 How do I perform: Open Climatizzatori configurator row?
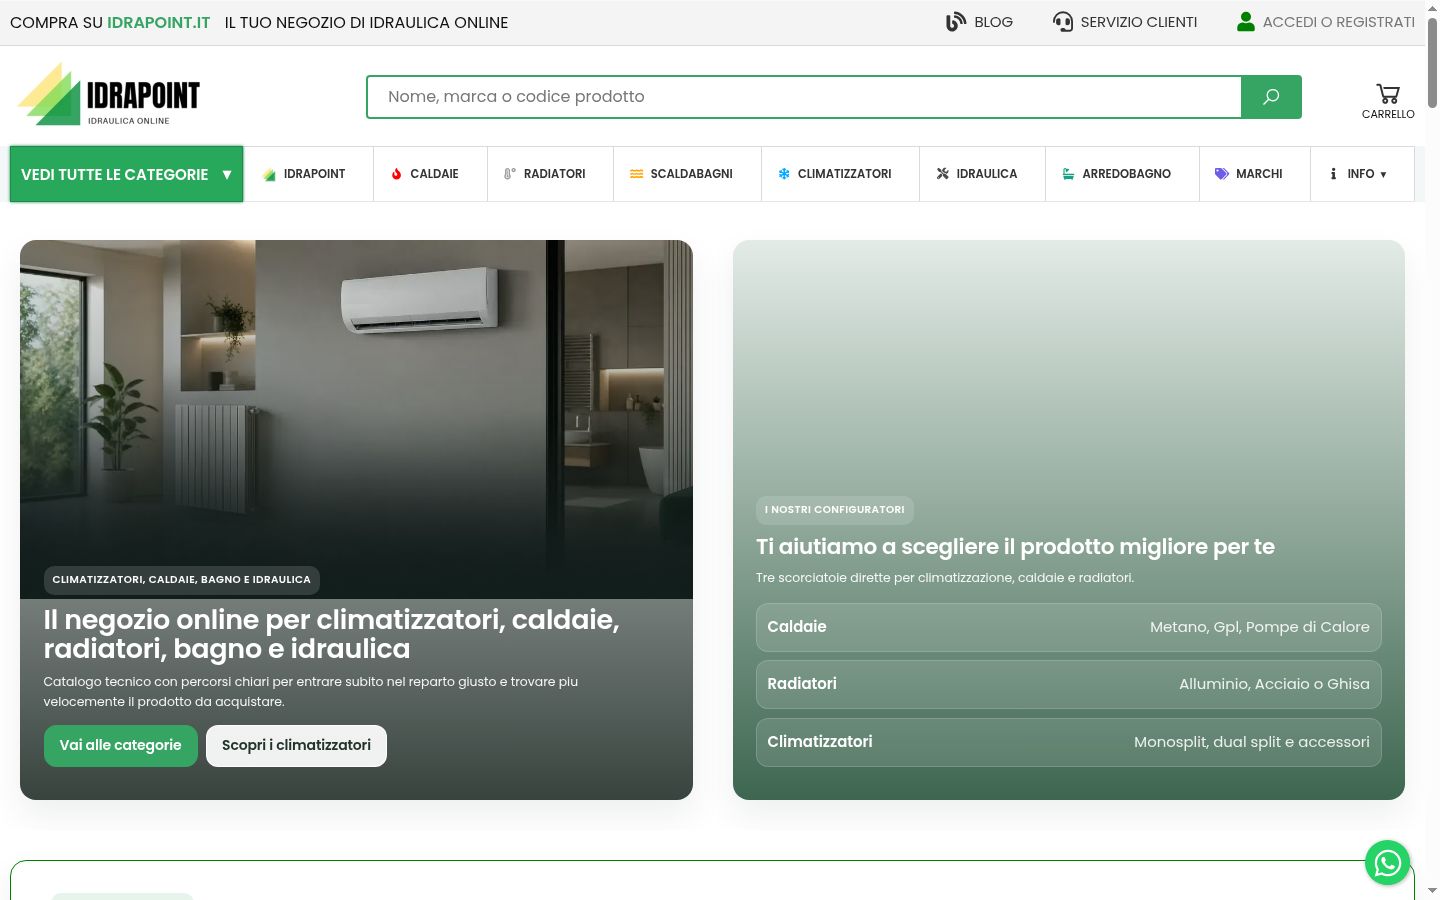coord(1069,742)
